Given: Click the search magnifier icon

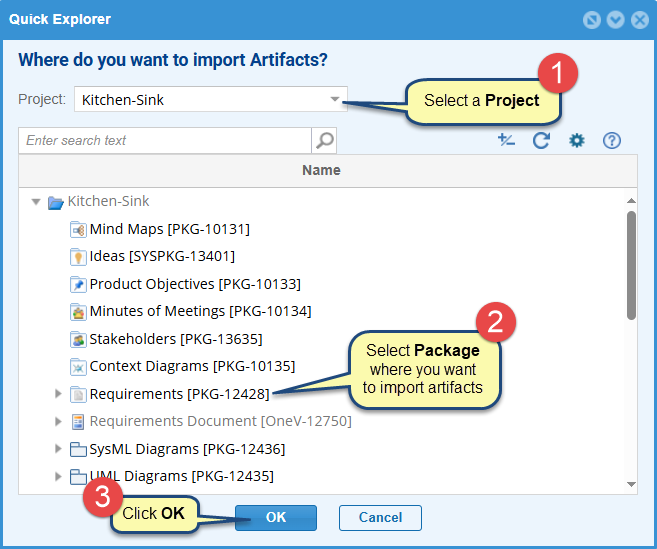Looking at the screenshot, I should tap(324, 140).
